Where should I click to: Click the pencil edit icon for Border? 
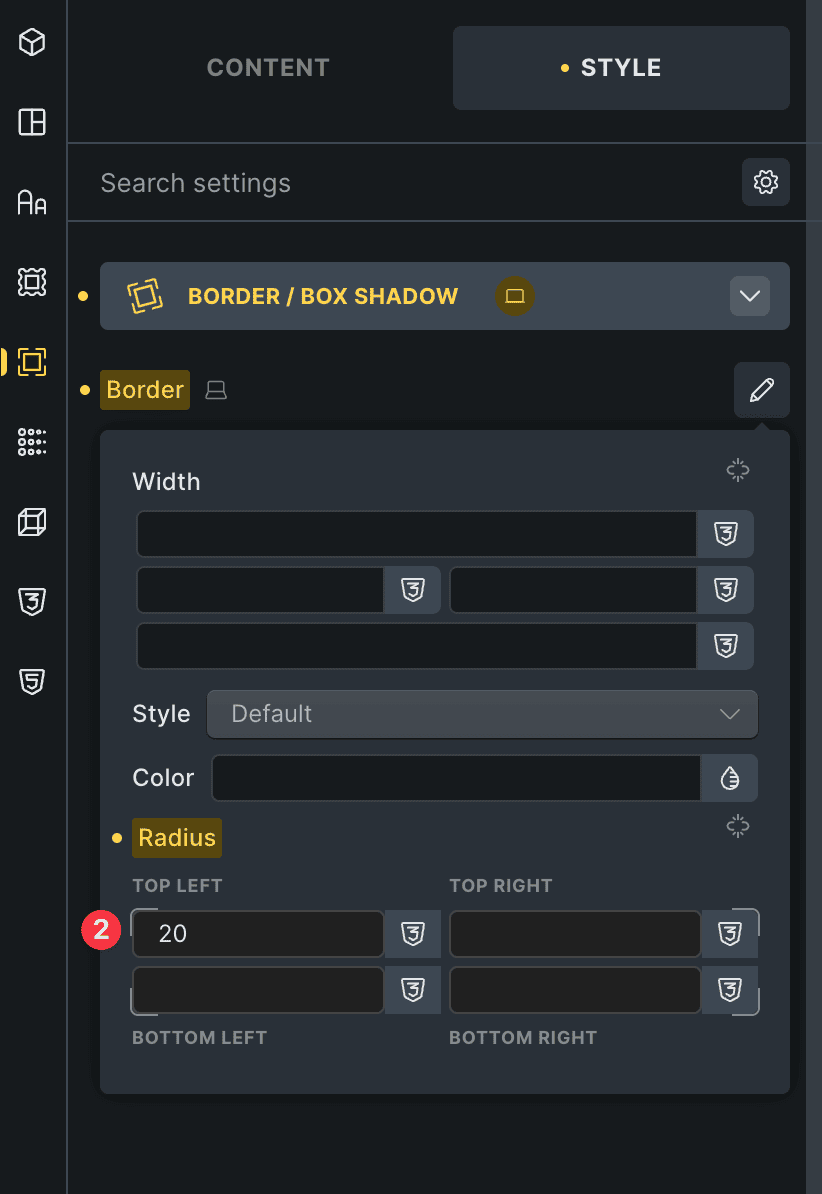coord(762,390)
